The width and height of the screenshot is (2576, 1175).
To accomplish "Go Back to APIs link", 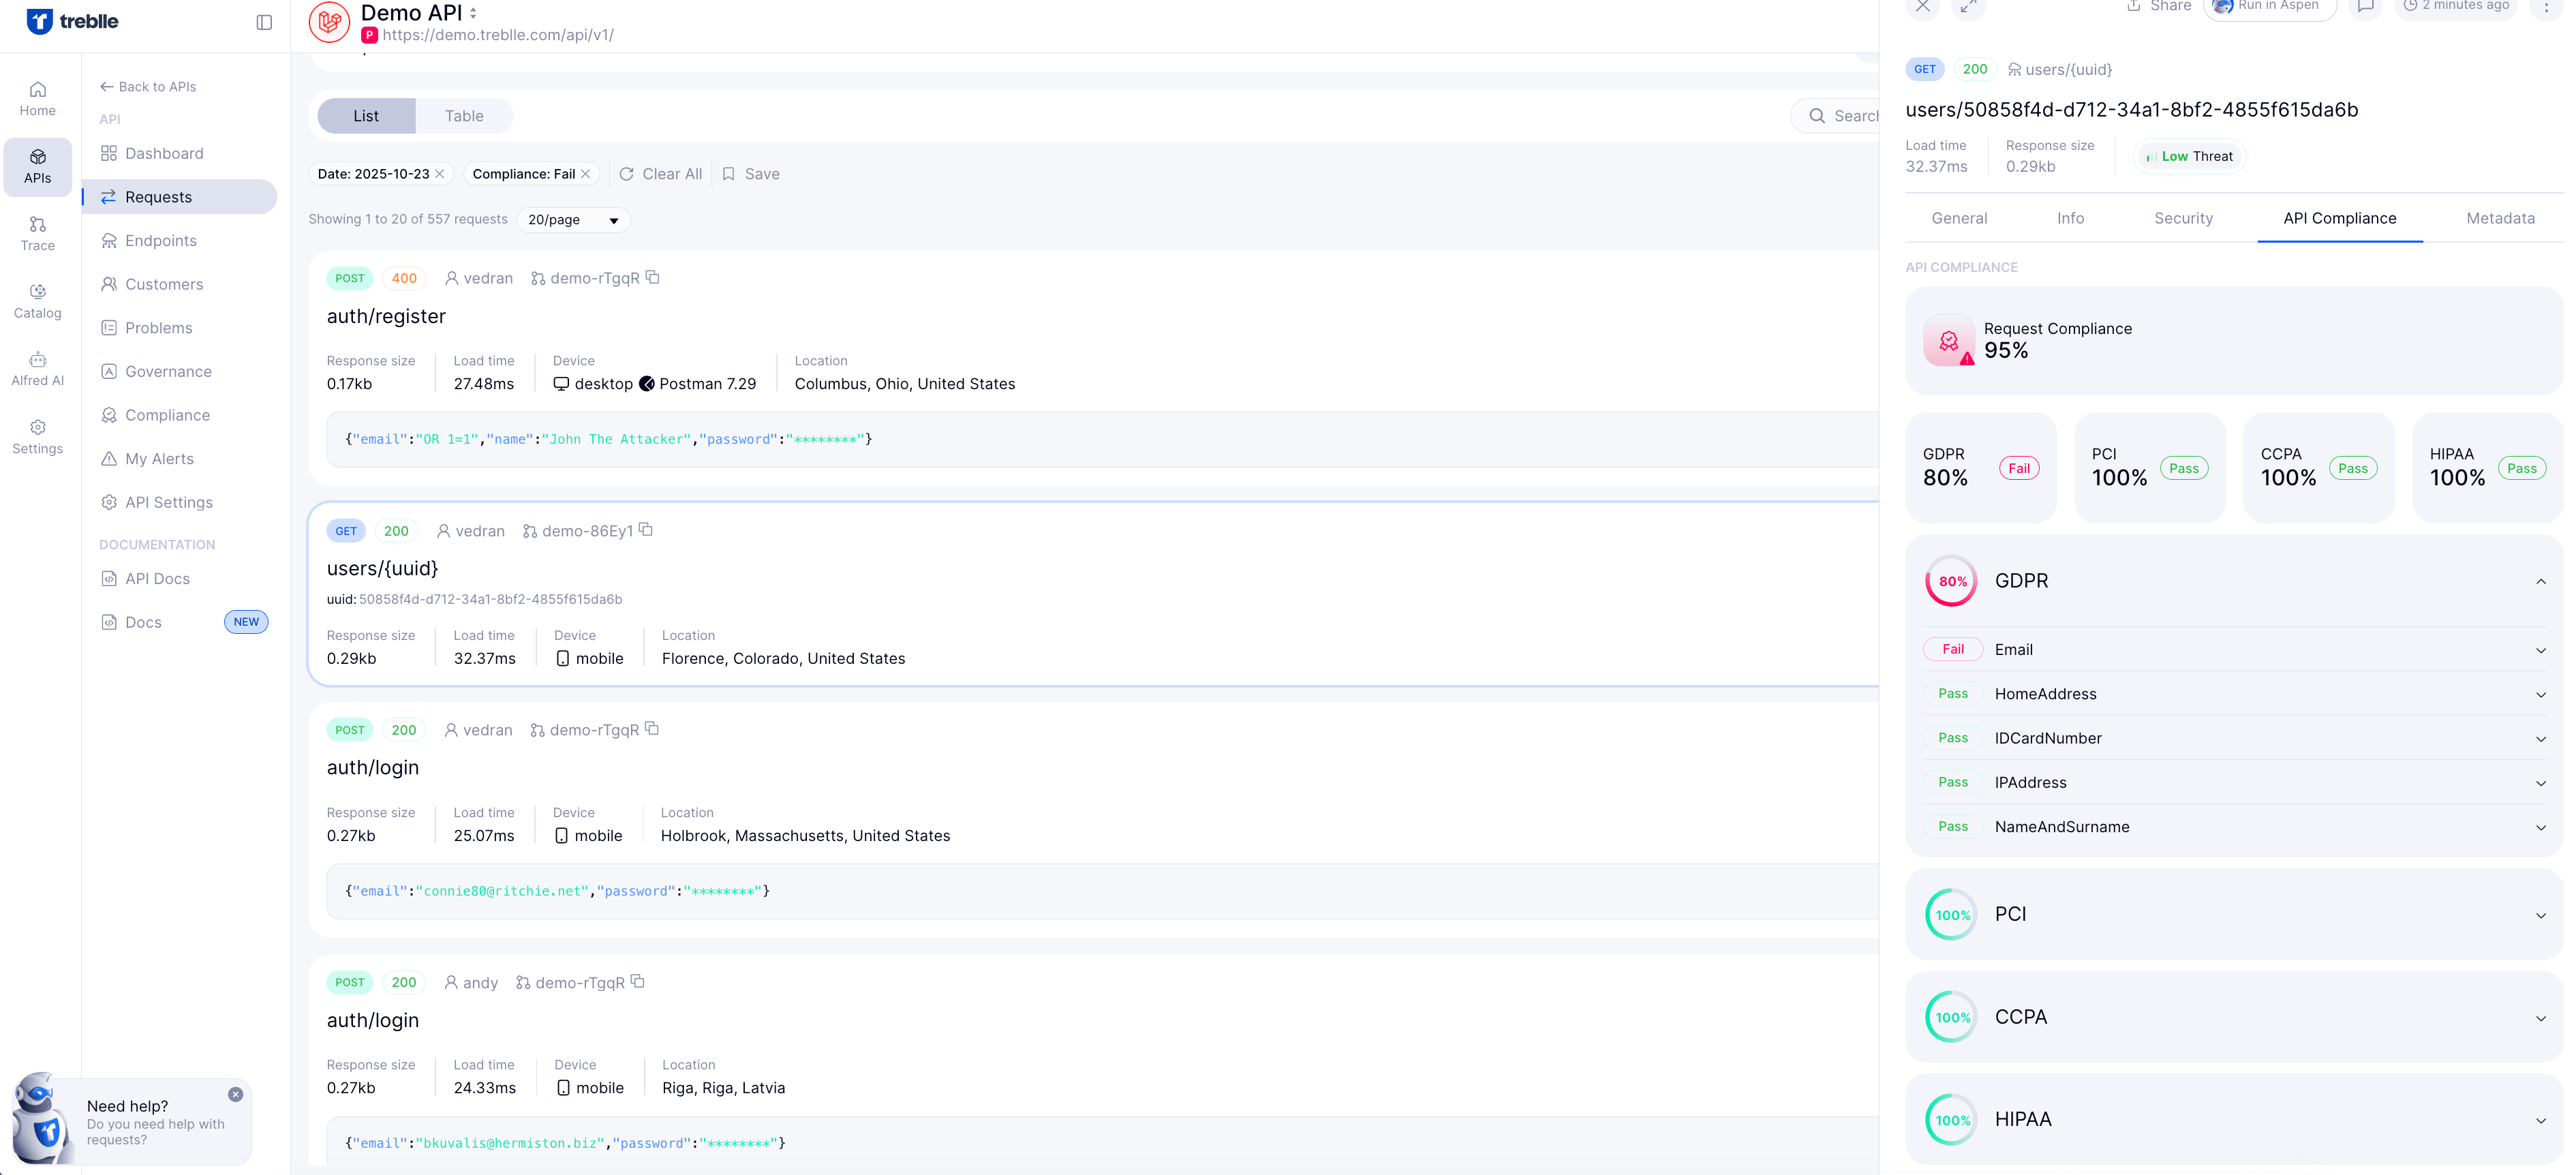I will click(x=148, y=87).
